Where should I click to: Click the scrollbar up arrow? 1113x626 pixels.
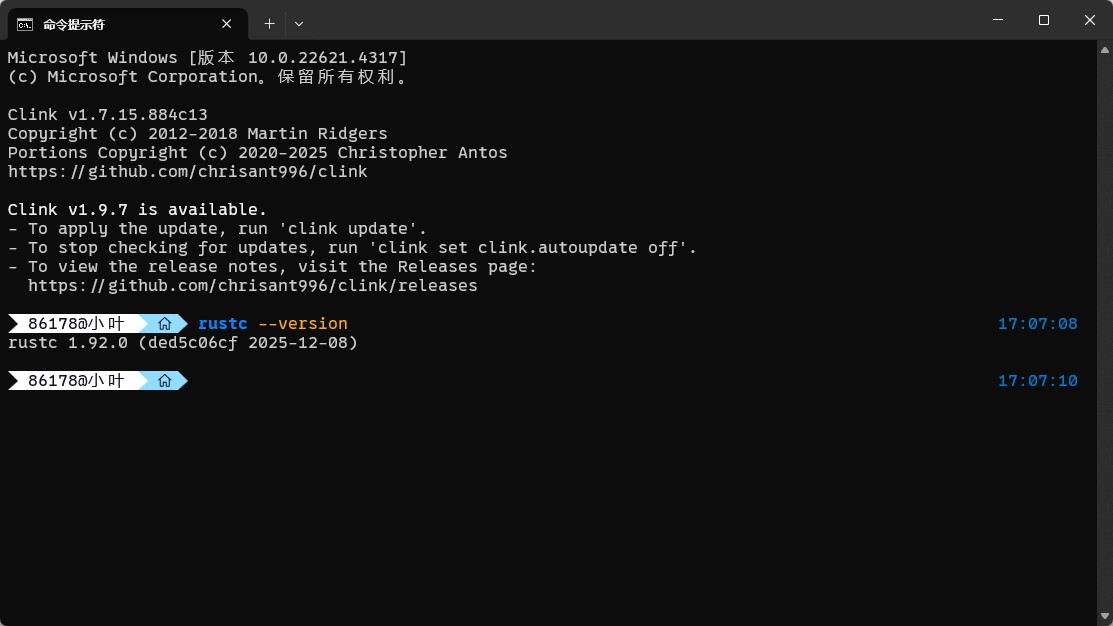tap(1104, 48)
